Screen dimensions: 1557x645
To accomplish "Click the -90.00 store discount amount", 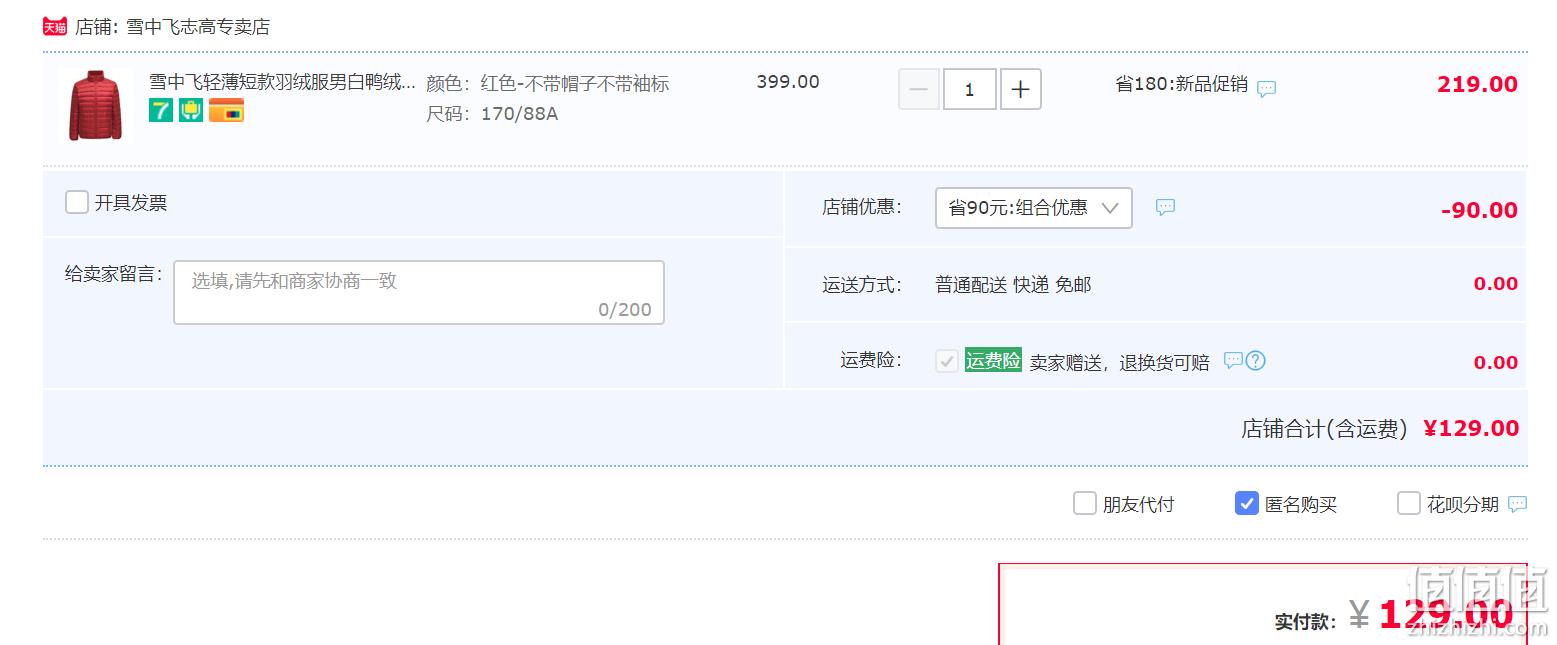I will point(1479,210).
